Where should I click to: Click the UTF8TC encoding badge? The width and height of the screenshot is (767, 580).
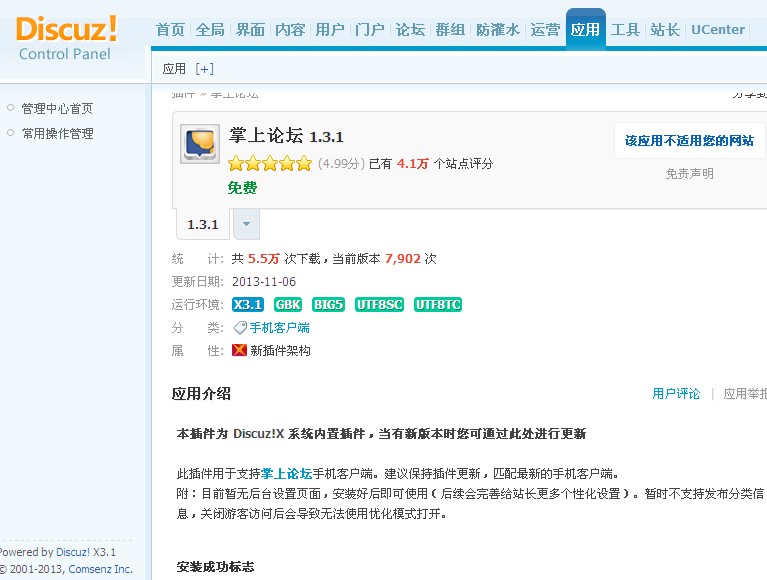pos(438,305)
